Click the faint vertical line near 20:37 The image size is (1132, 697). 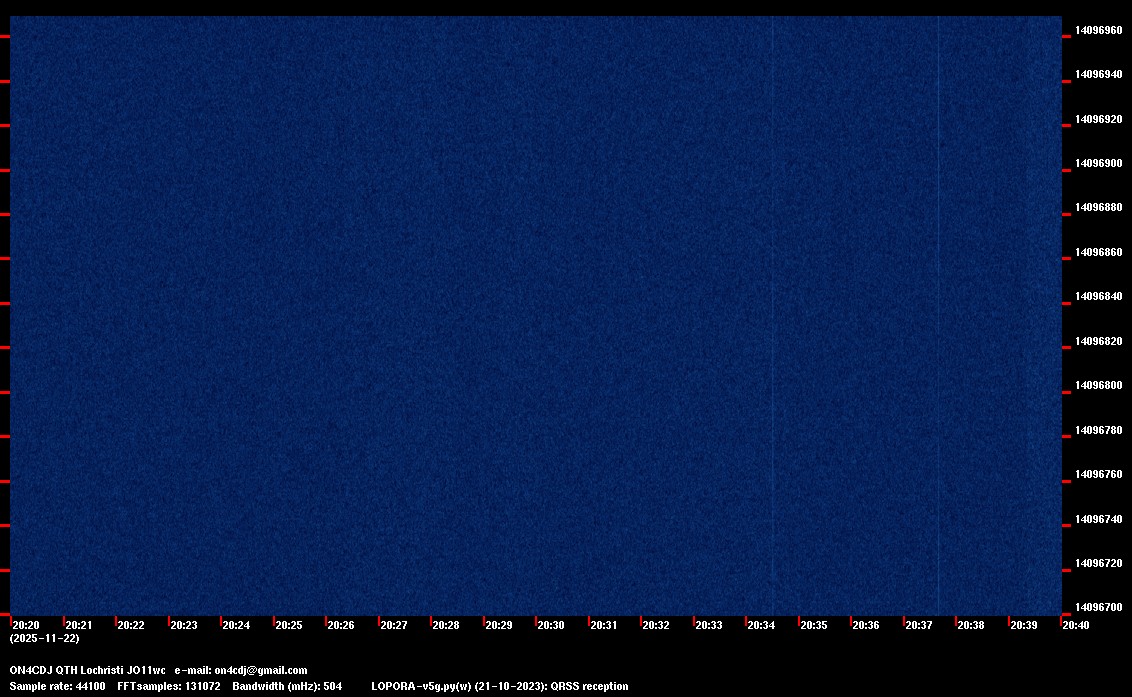click(x=938, y=315)
